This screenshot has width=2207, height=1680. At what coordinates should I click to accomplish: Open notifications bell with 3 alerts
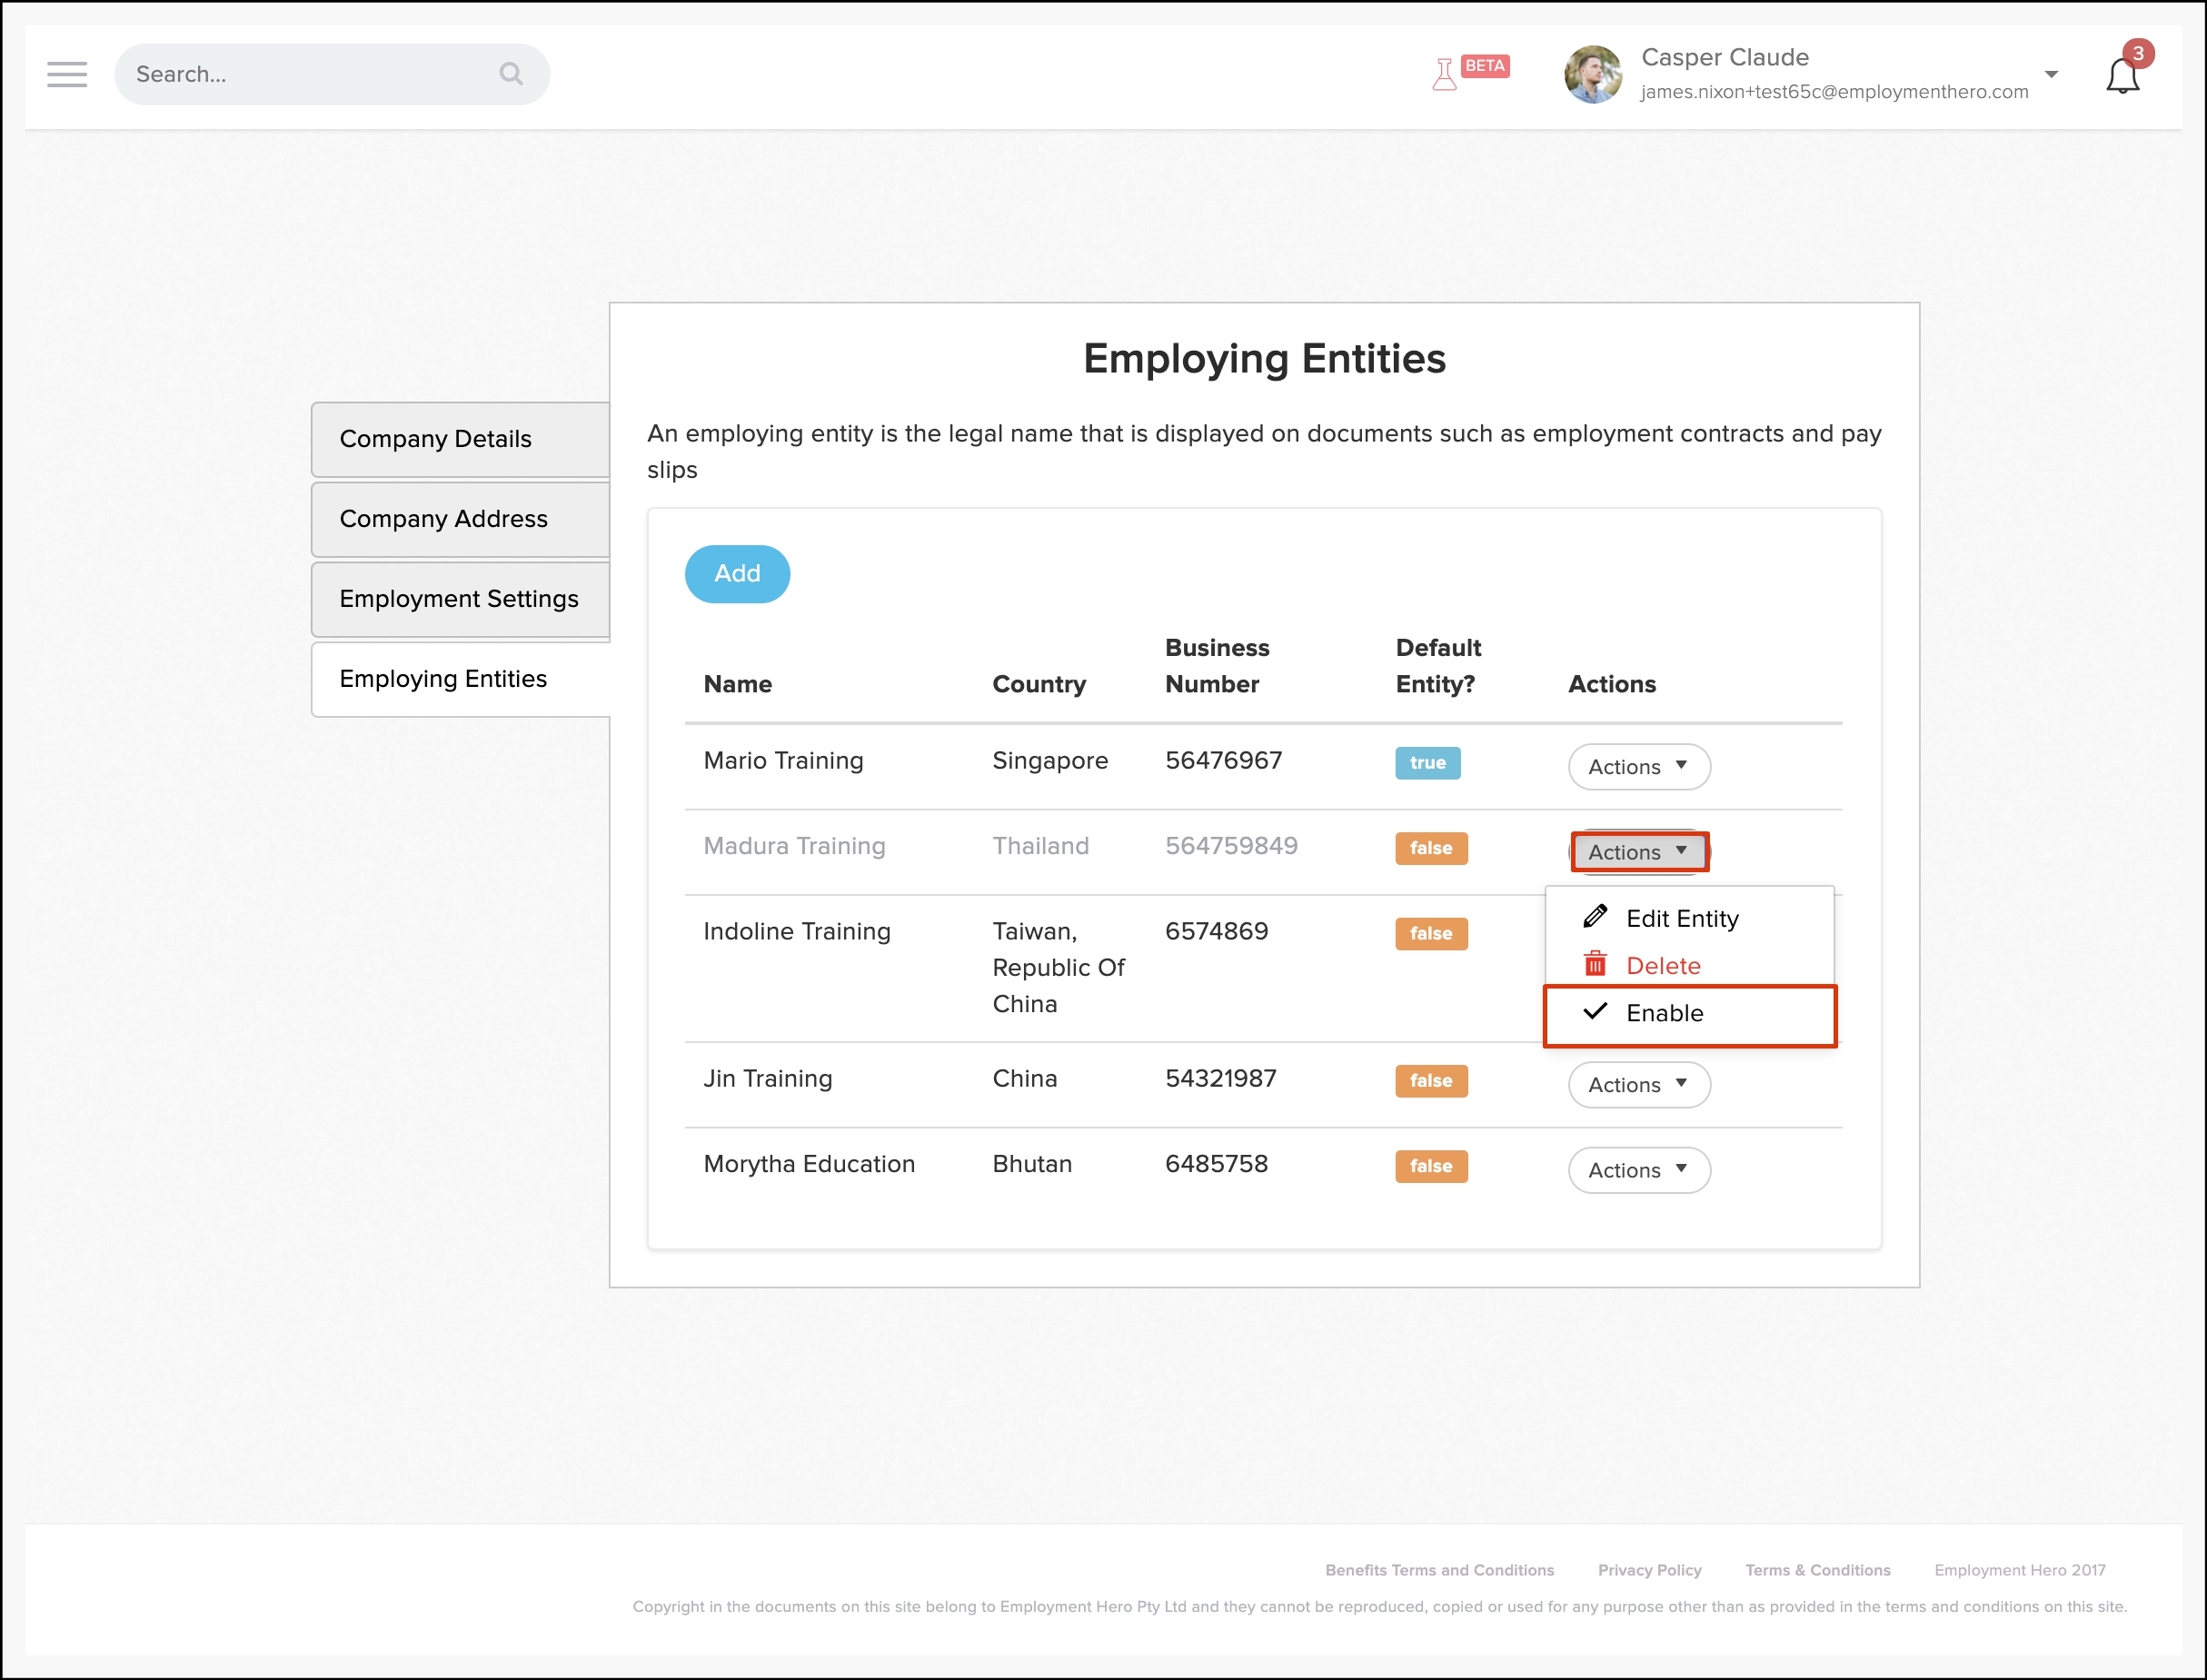[2122, 76]
